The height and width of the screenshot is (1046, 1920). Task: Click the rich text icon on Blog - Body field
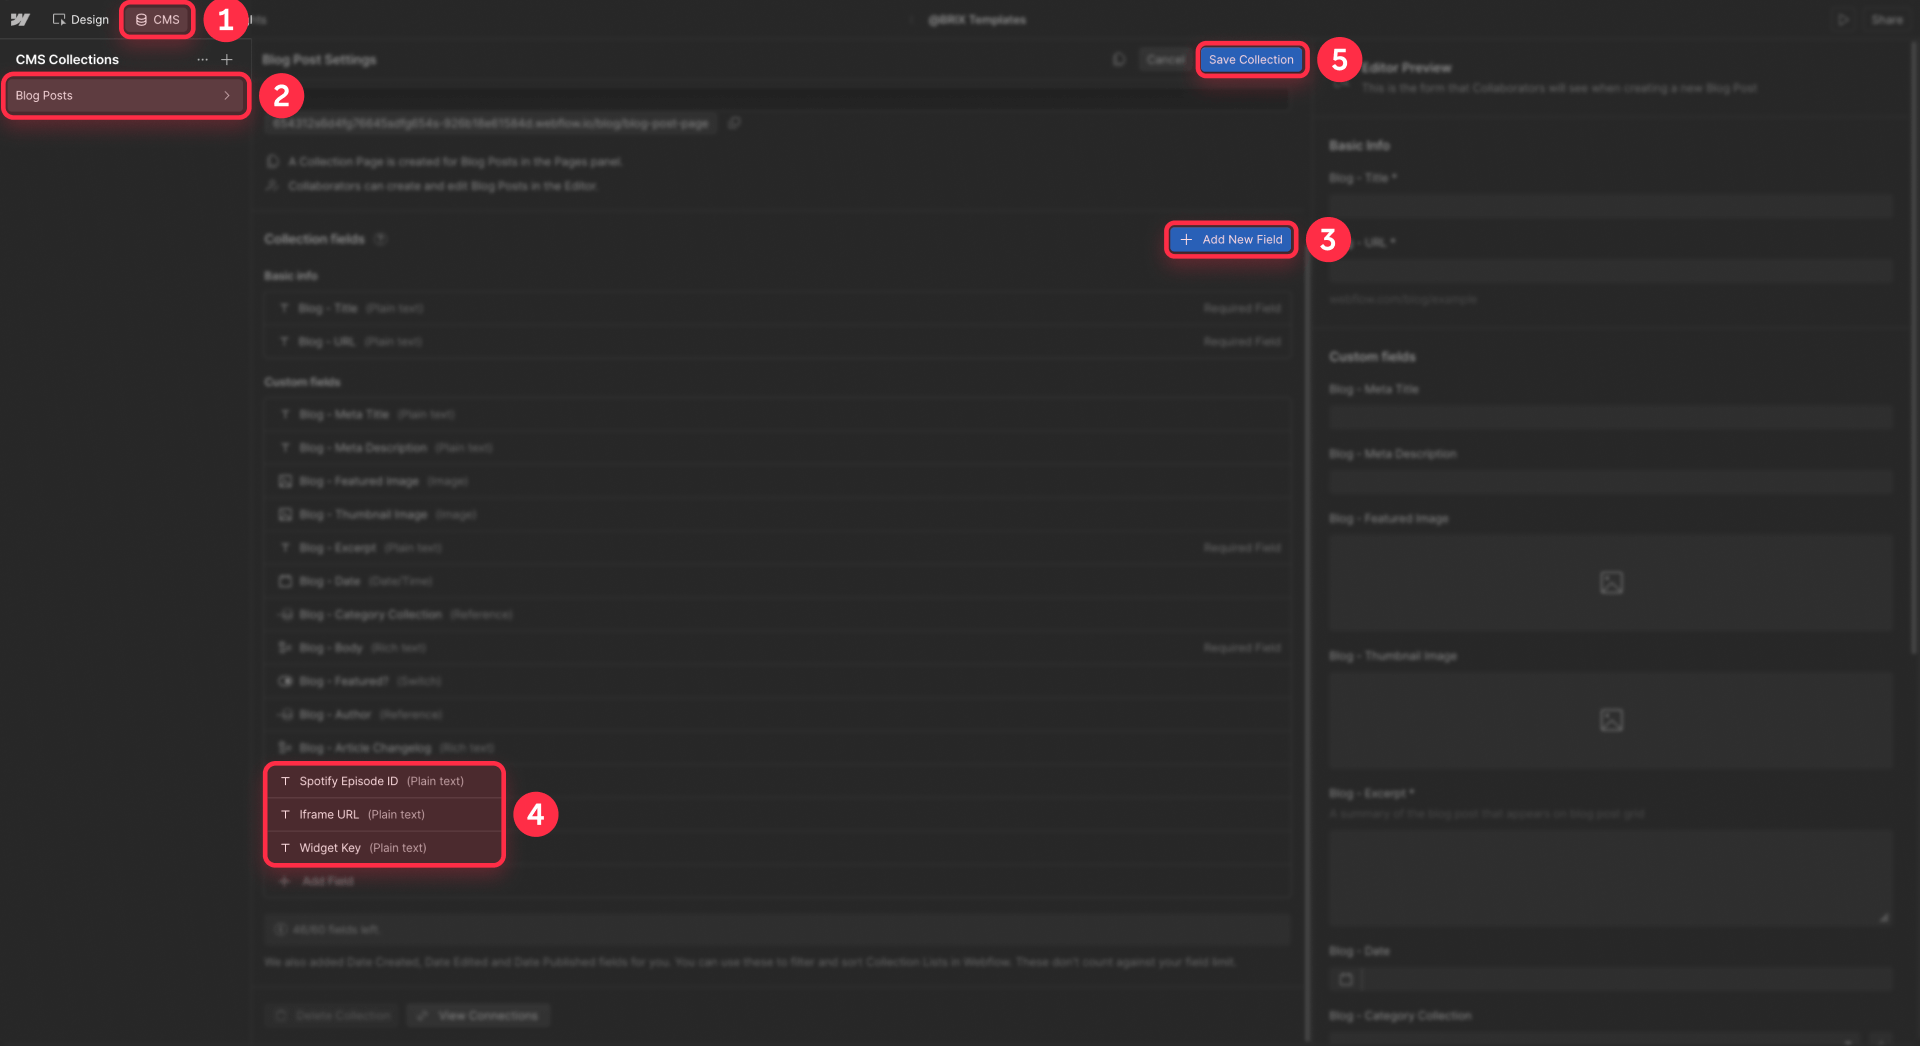pos(285,647)
